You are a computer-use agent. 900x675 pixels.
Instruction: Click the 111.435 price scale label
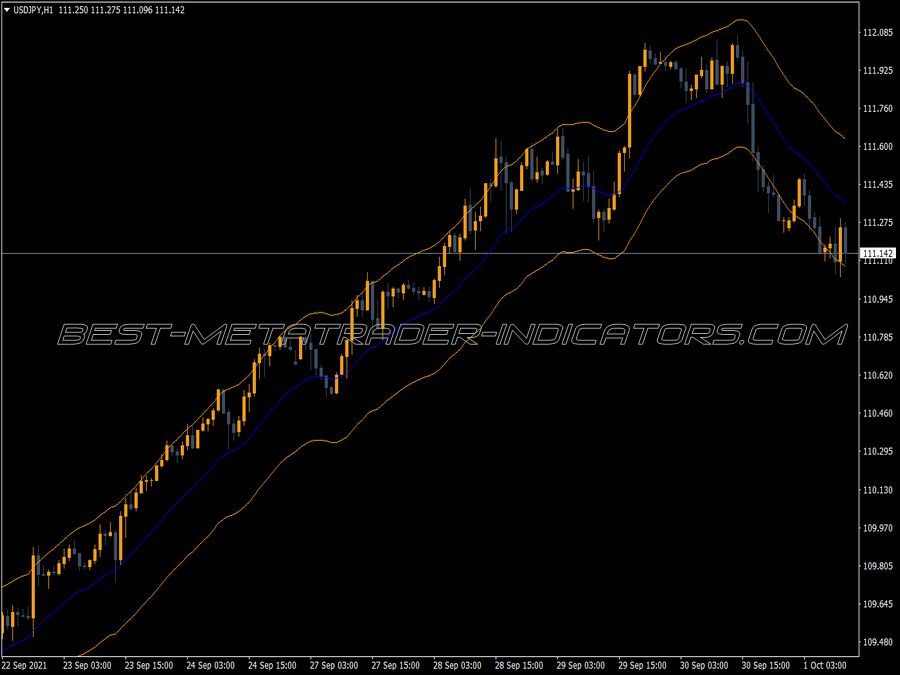tap(878, 185)
